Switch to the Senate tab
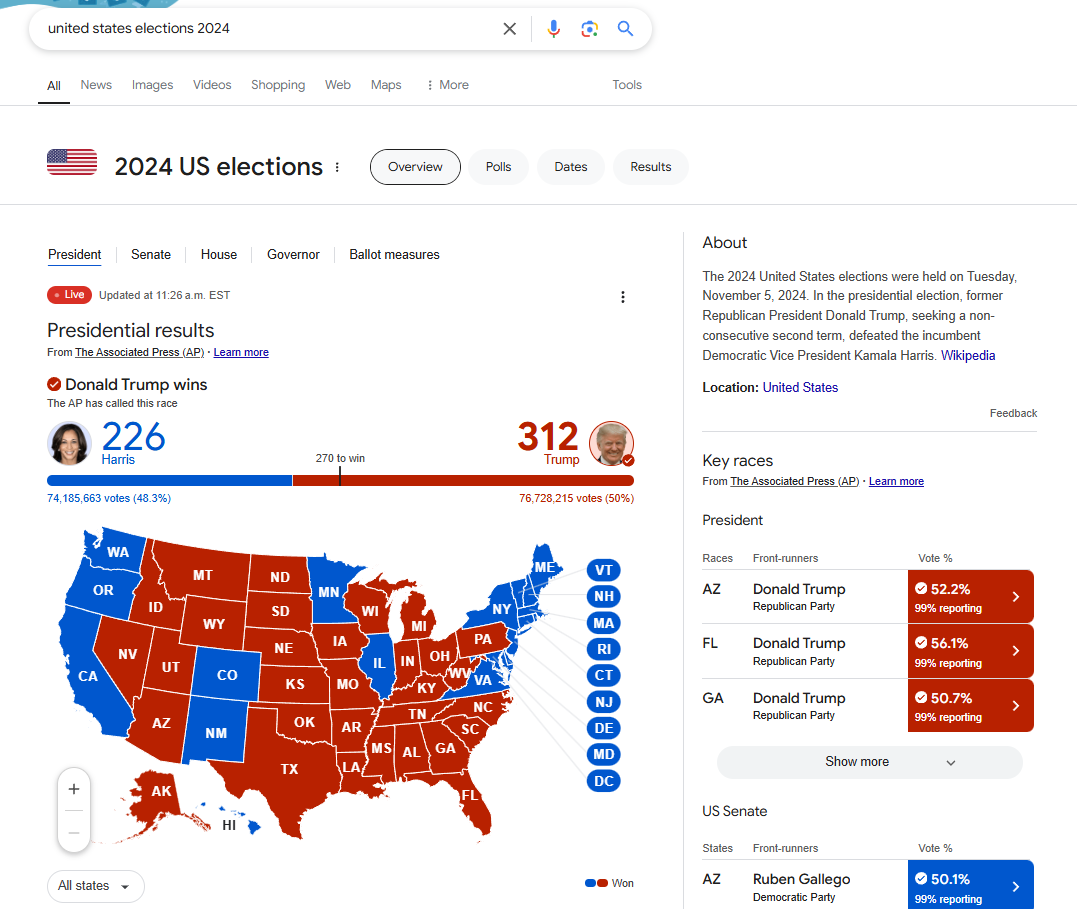Viewport: 1077px width, 909px height. click(151, 255)
